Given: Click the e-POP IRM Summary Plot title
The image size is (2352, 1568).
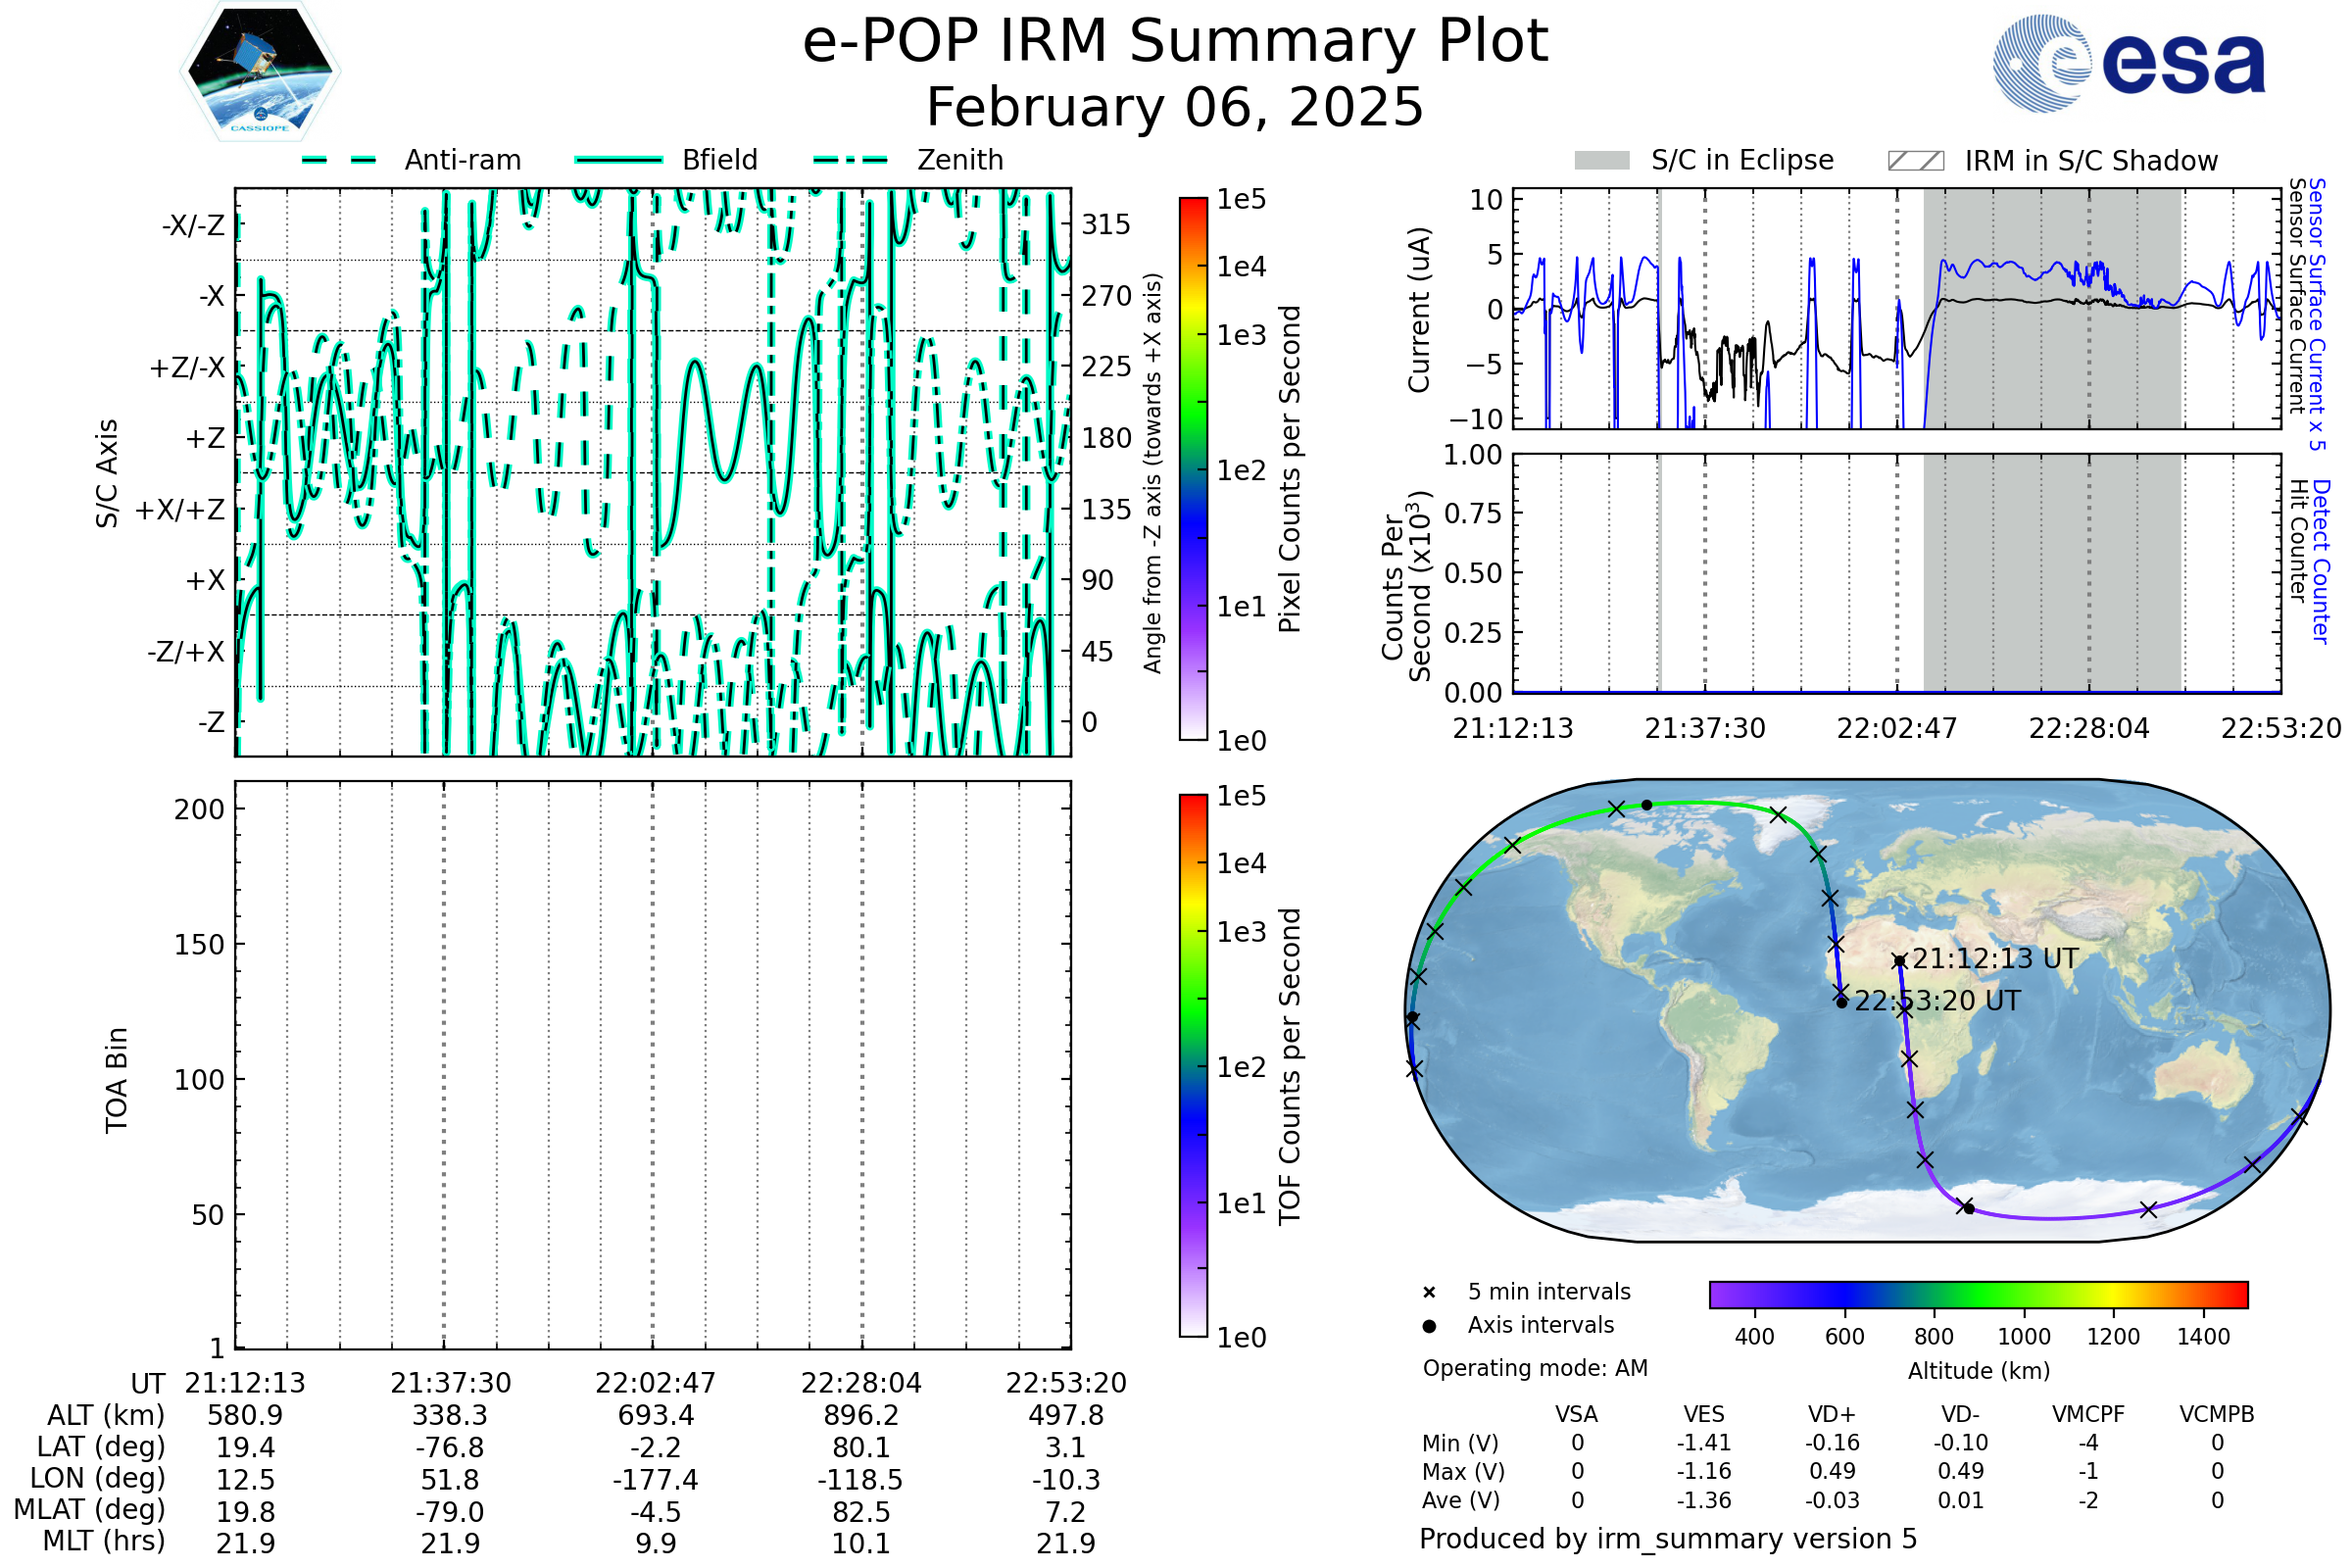Looking at the screenshot, I should (x=1175, y=42).
